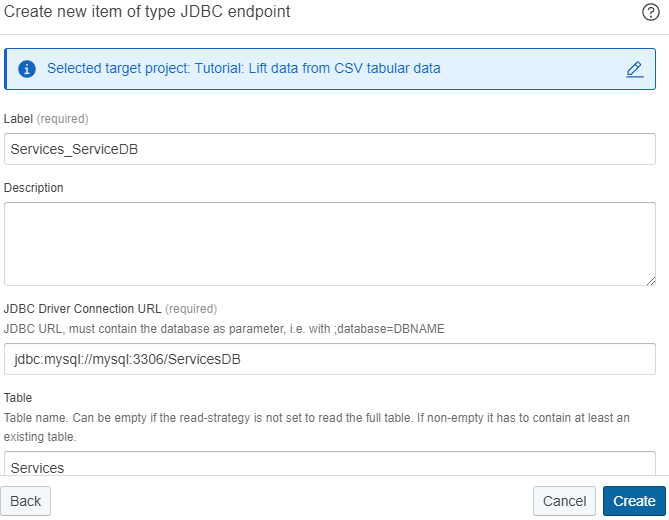Click the dialog title 'Create new item'
The width and height of the screenshot is (669, 520).
(148, 13)
